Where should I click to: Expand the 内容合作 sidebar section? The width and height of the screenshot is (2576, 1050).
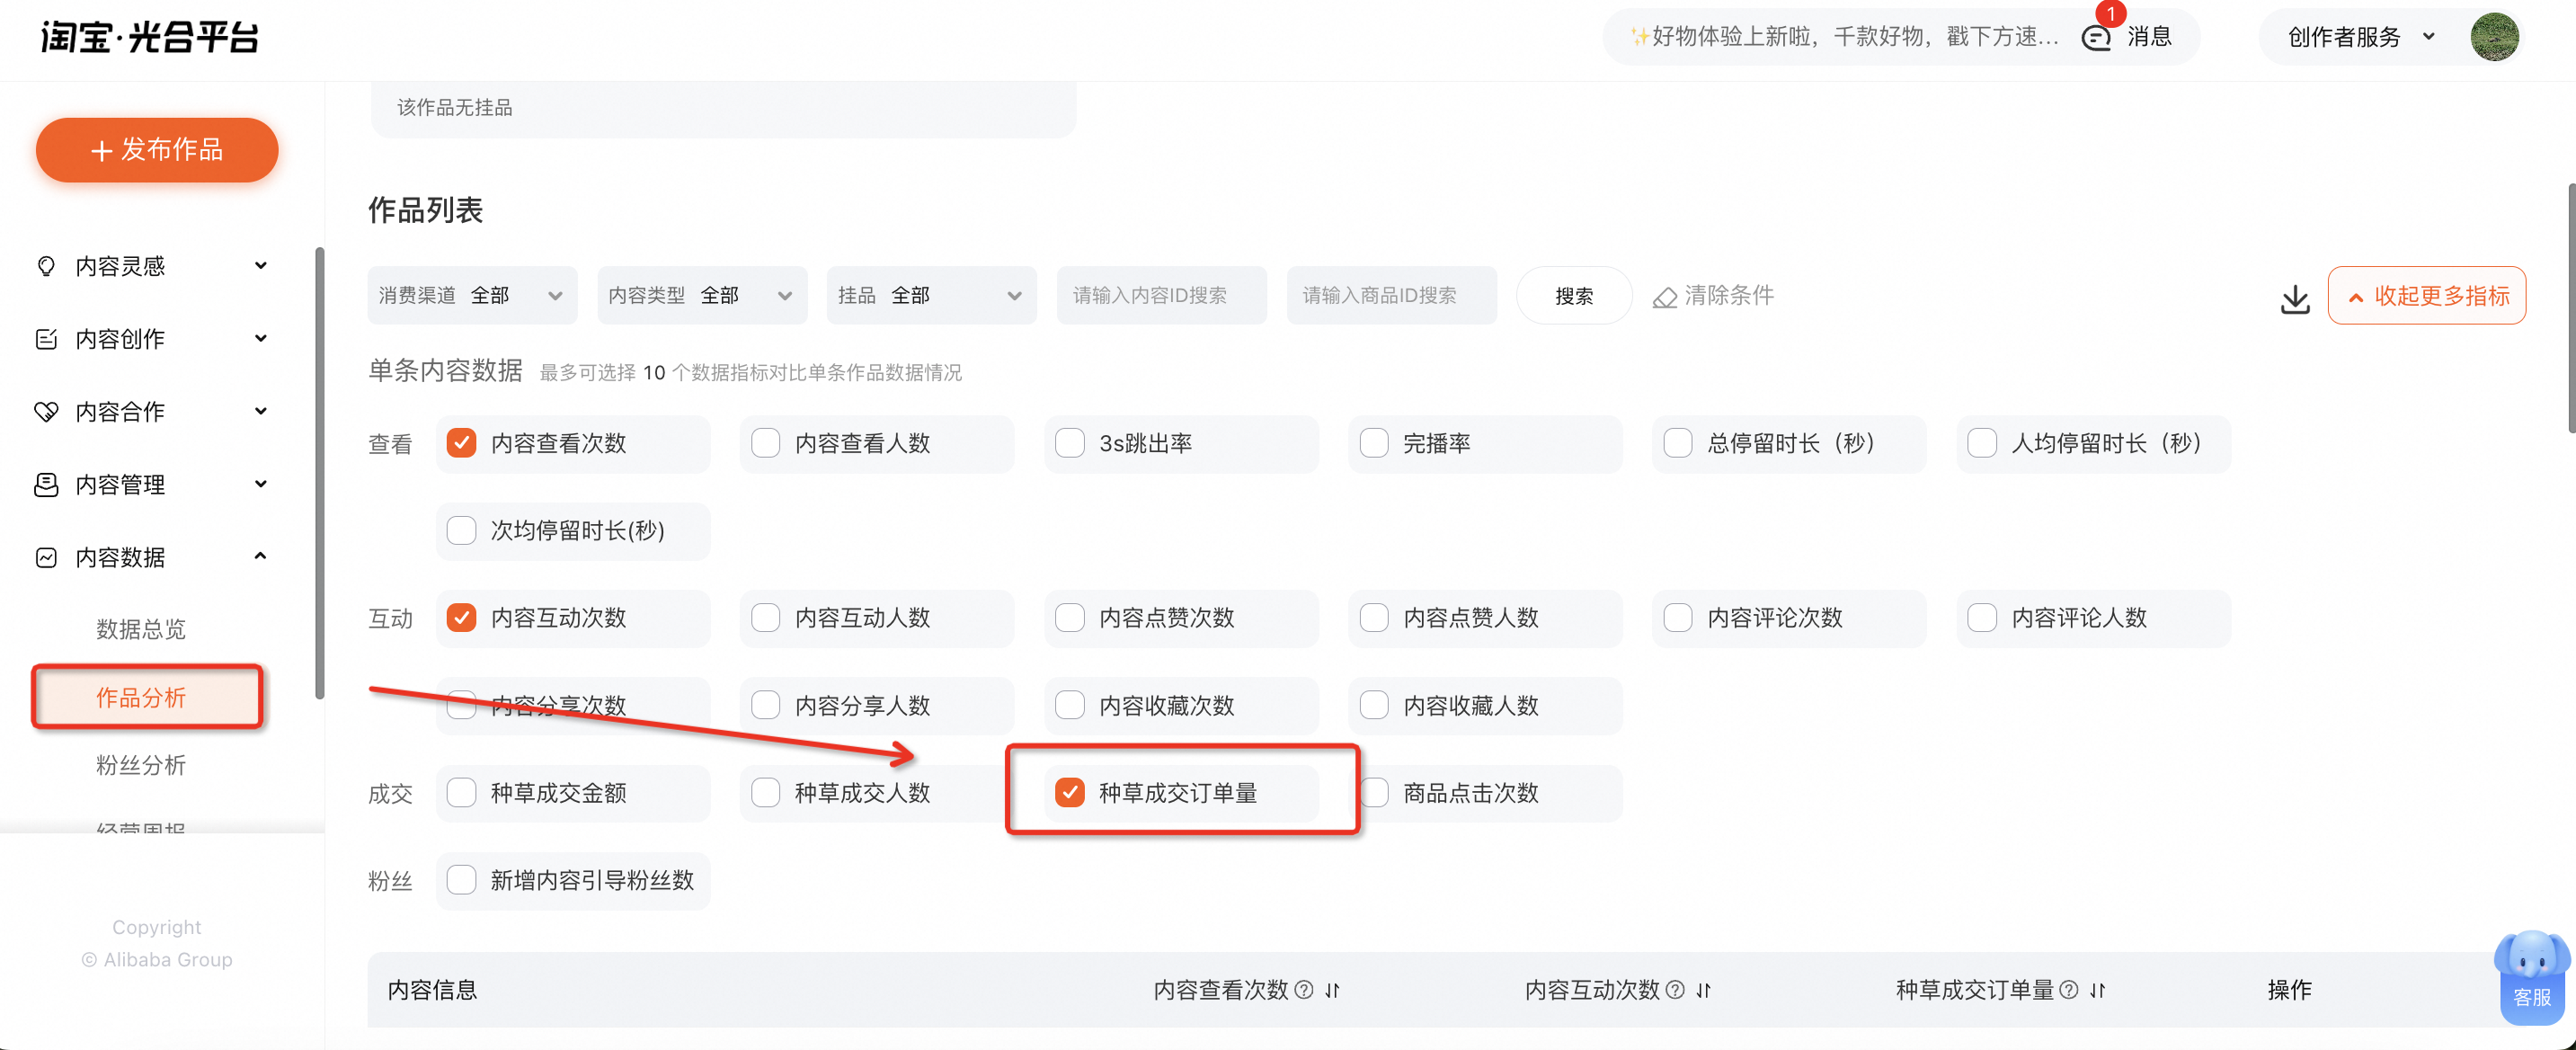pos(261,411)
